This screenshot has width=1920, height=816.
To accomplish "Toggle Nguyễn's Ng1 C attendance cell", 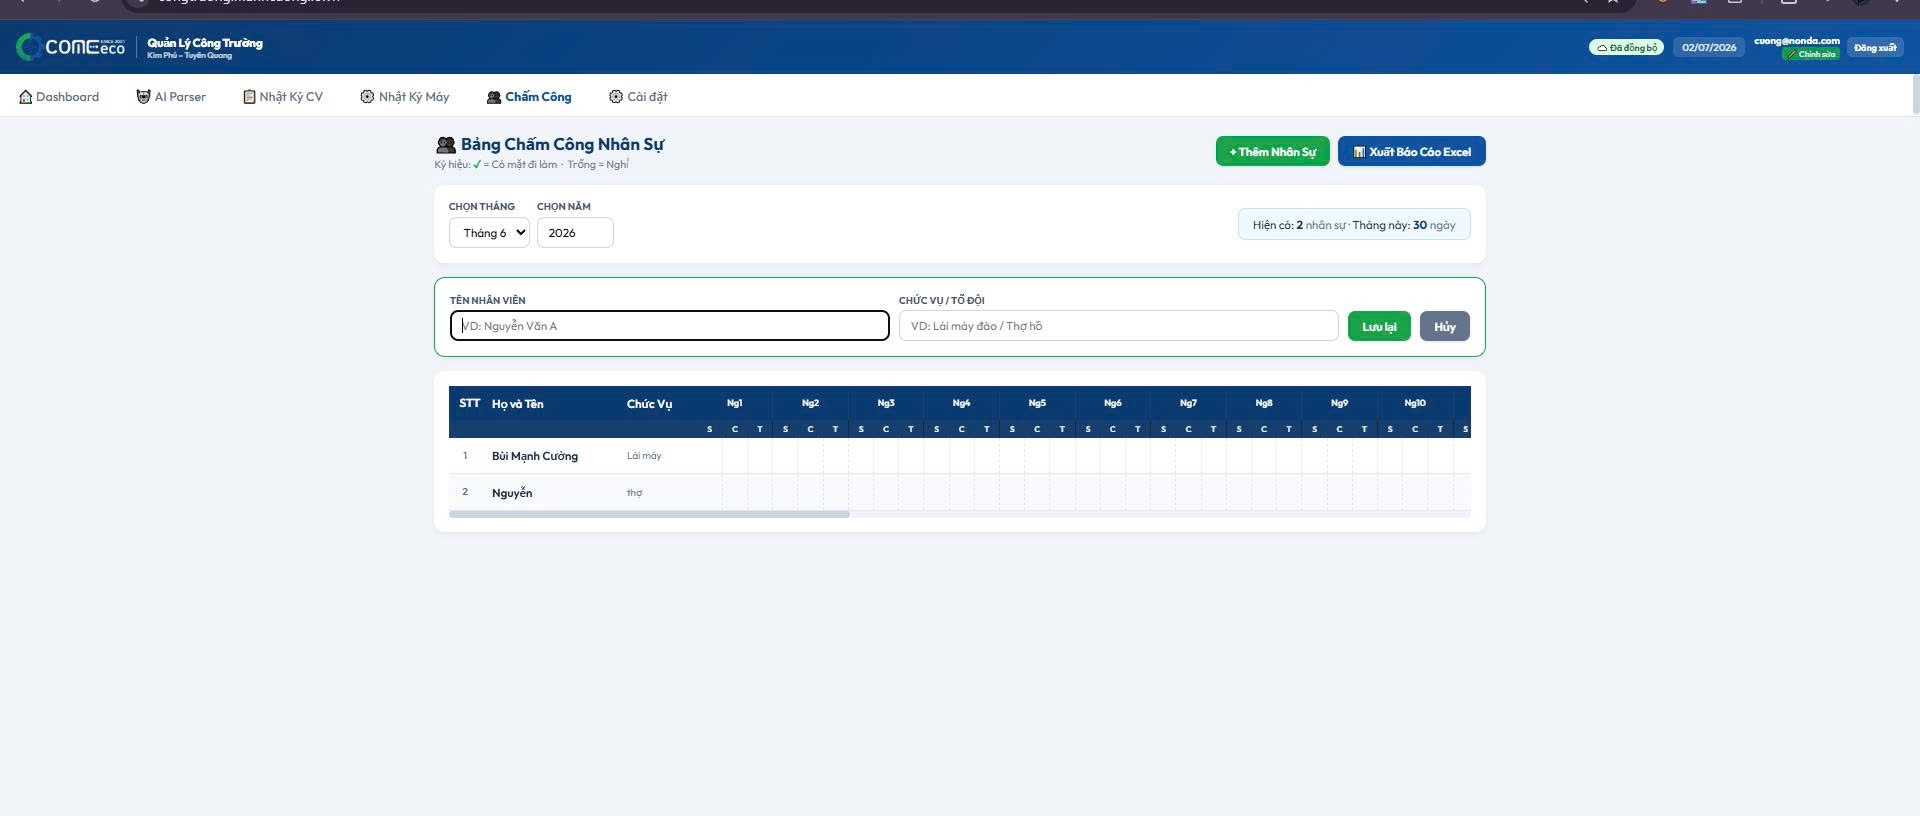I will (735, 492).
